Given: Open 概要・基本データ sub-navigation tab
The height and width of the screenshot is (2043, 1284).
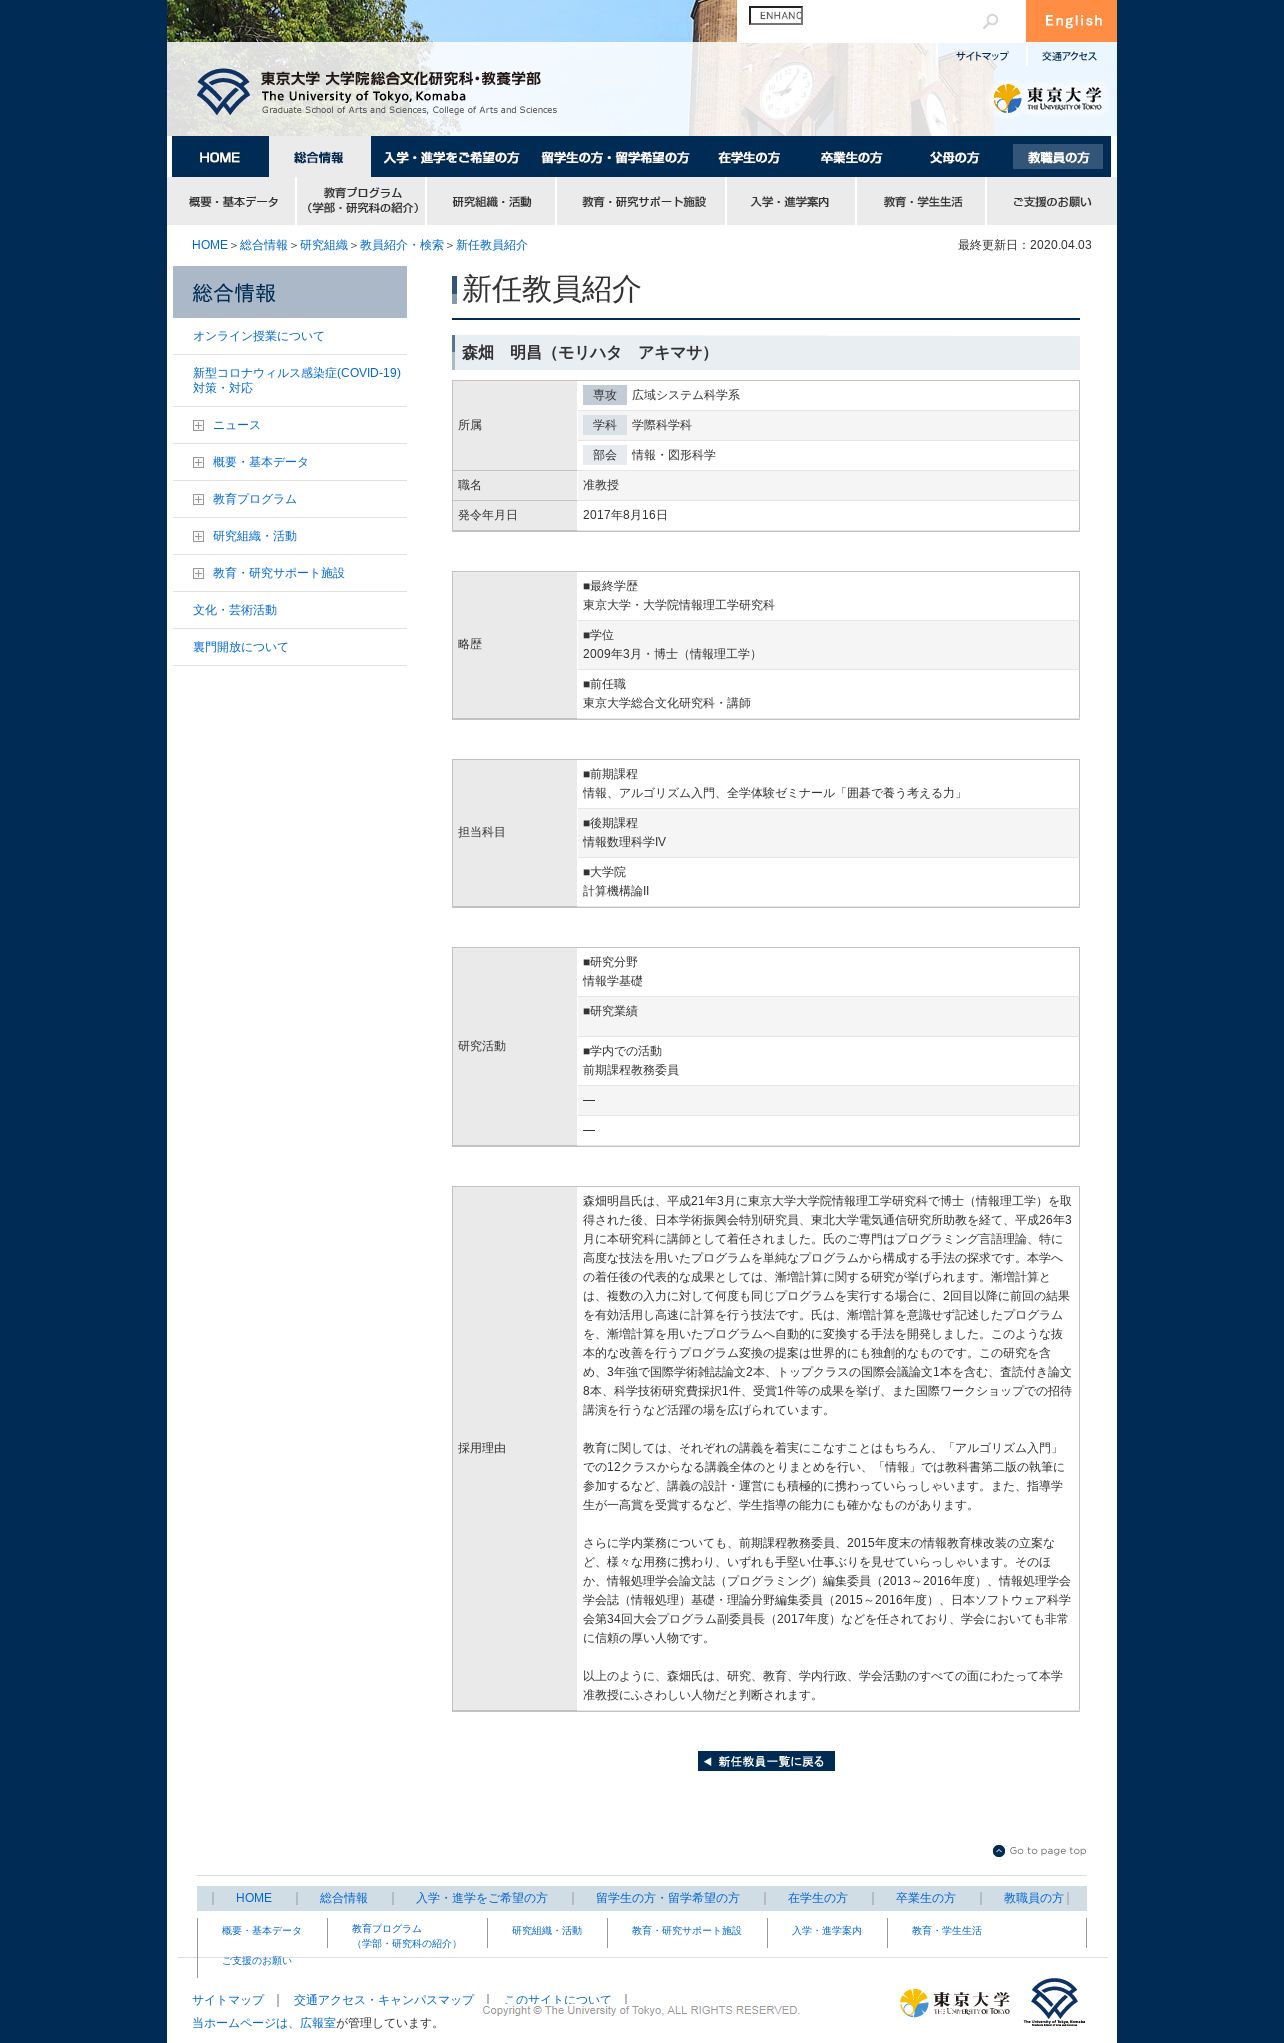Looking at the screenshot, I should (x=233, y=201).
